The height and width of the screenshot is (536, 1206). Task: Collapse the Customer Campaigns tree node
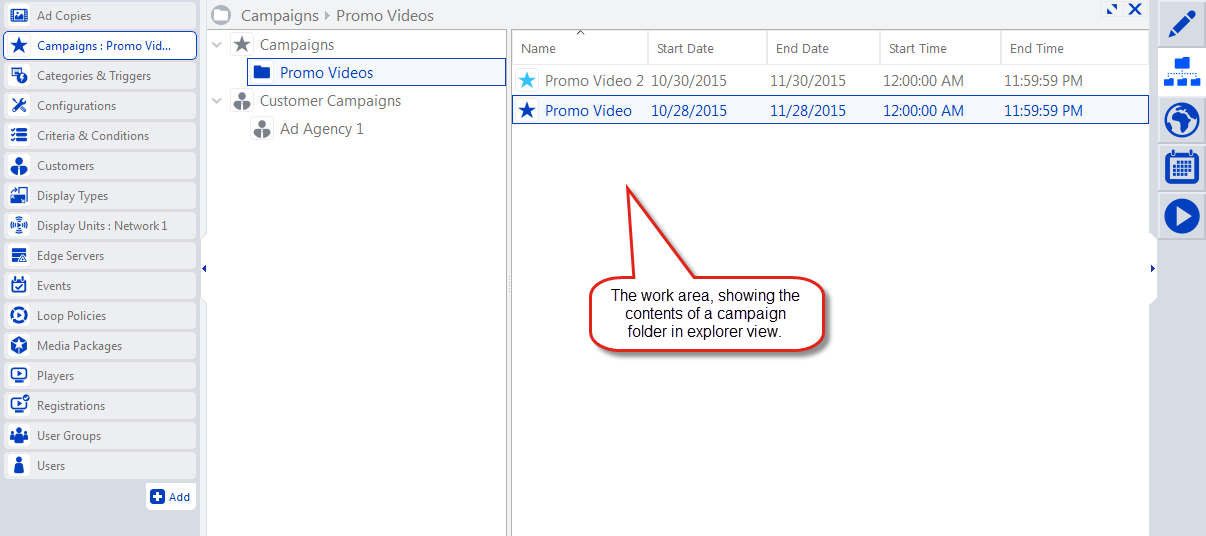tap(218, 101)
